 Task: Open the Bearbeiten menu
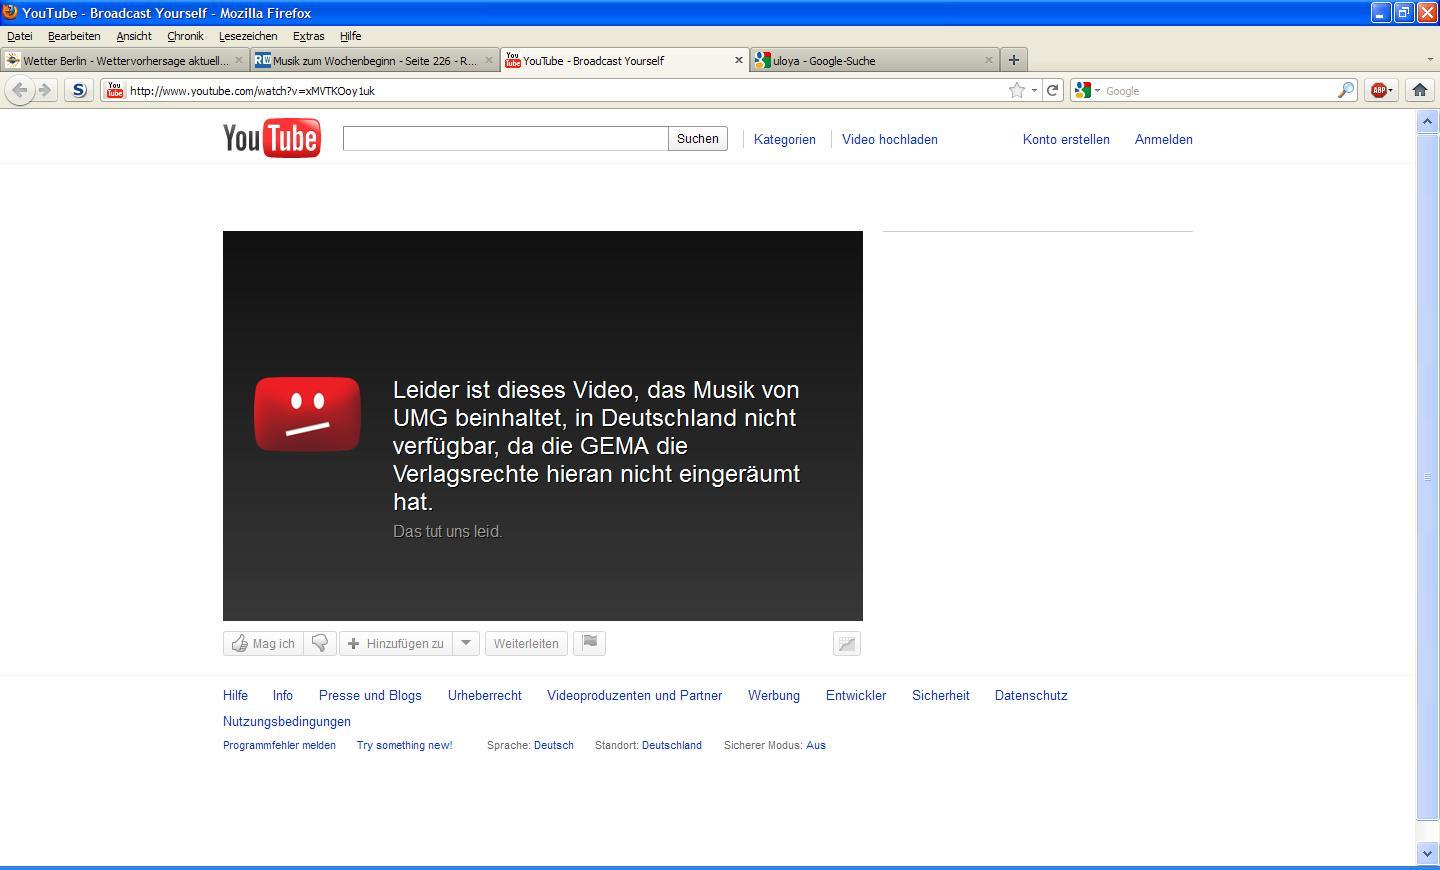coord(74,36)
